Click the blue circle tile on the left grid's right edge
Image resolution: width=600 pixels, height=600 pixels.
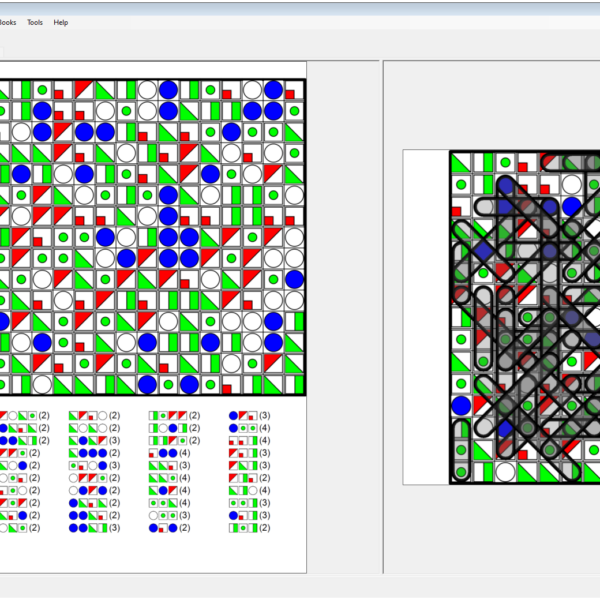294,279
